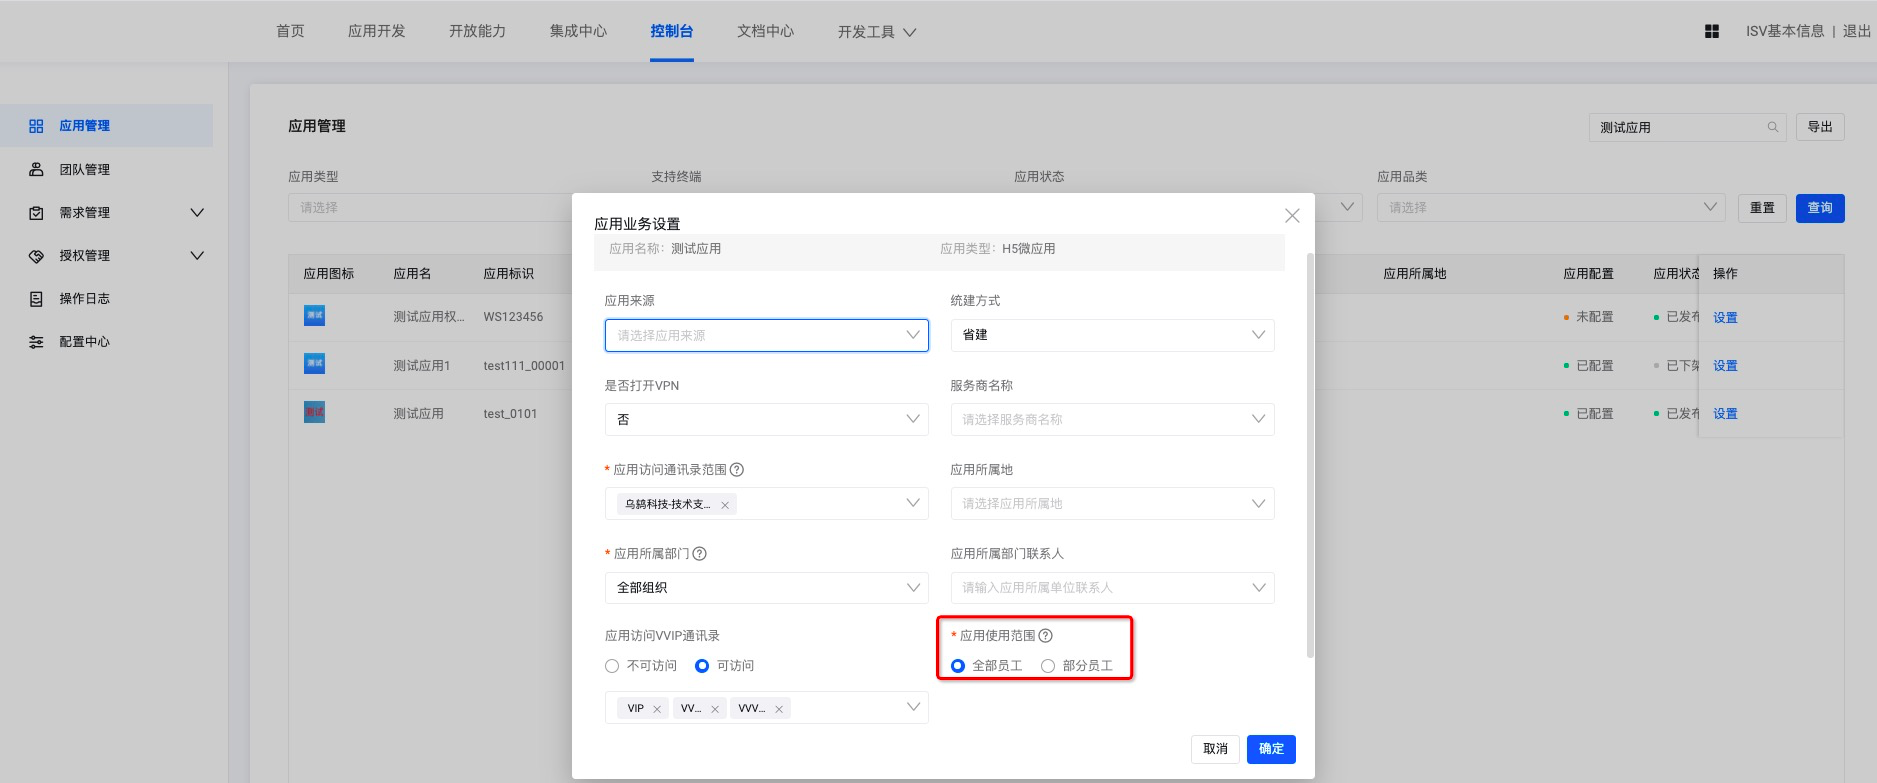Click 确定 to confirm the settings

point(1271,749)
